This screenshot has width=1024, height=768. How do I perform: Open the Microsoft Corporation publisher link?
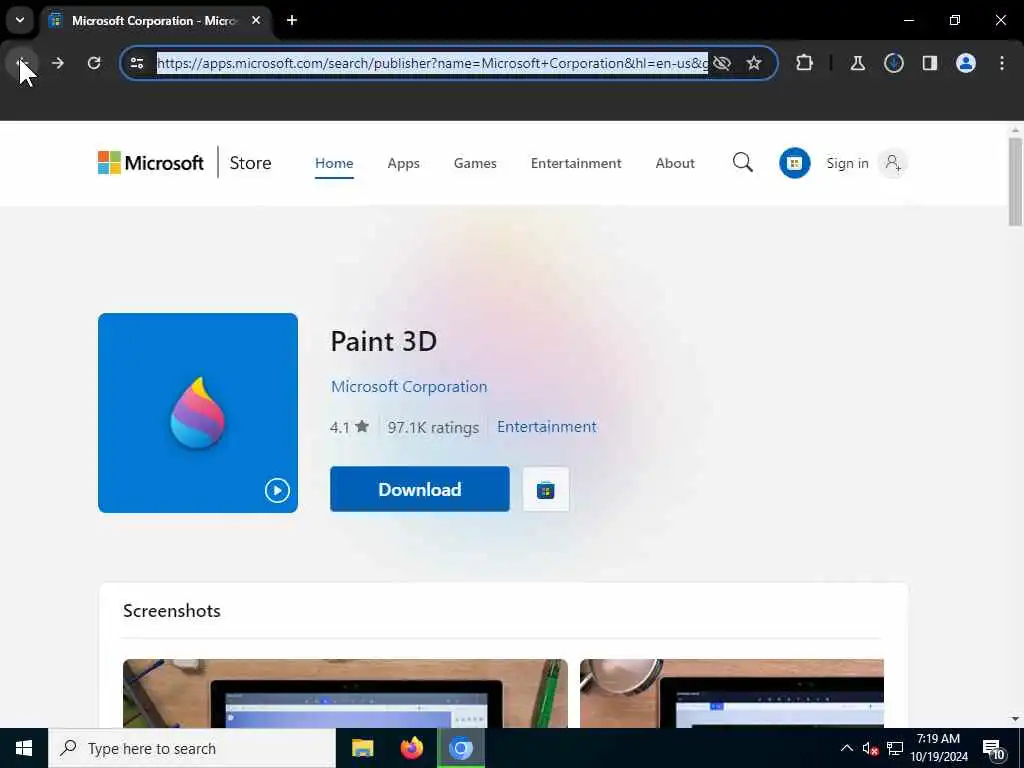[x=409, y=387]
